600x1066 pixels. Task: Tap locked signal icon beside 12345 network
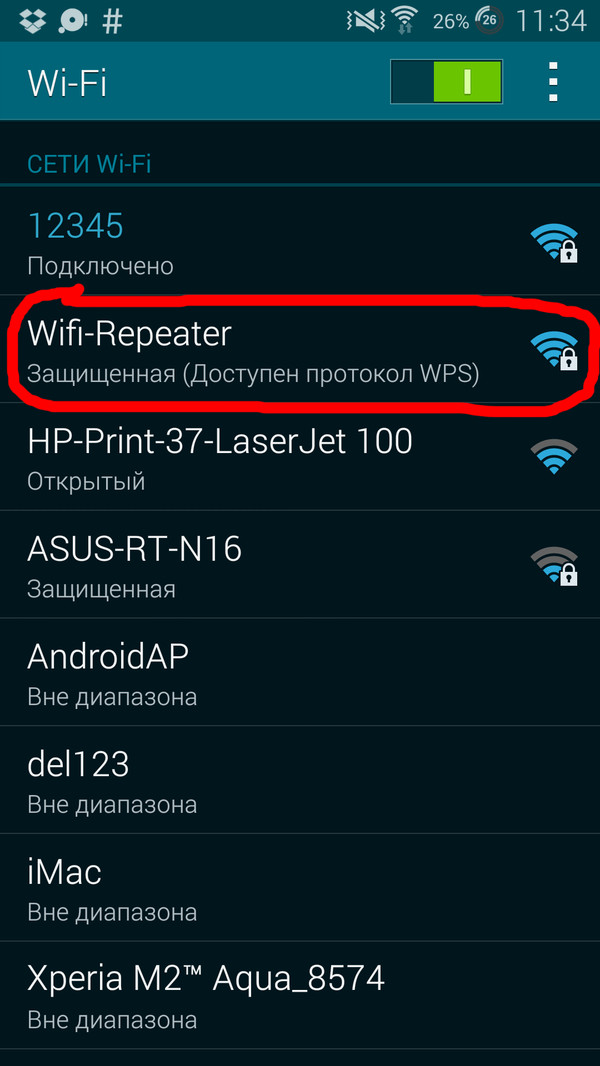point(554,243)
